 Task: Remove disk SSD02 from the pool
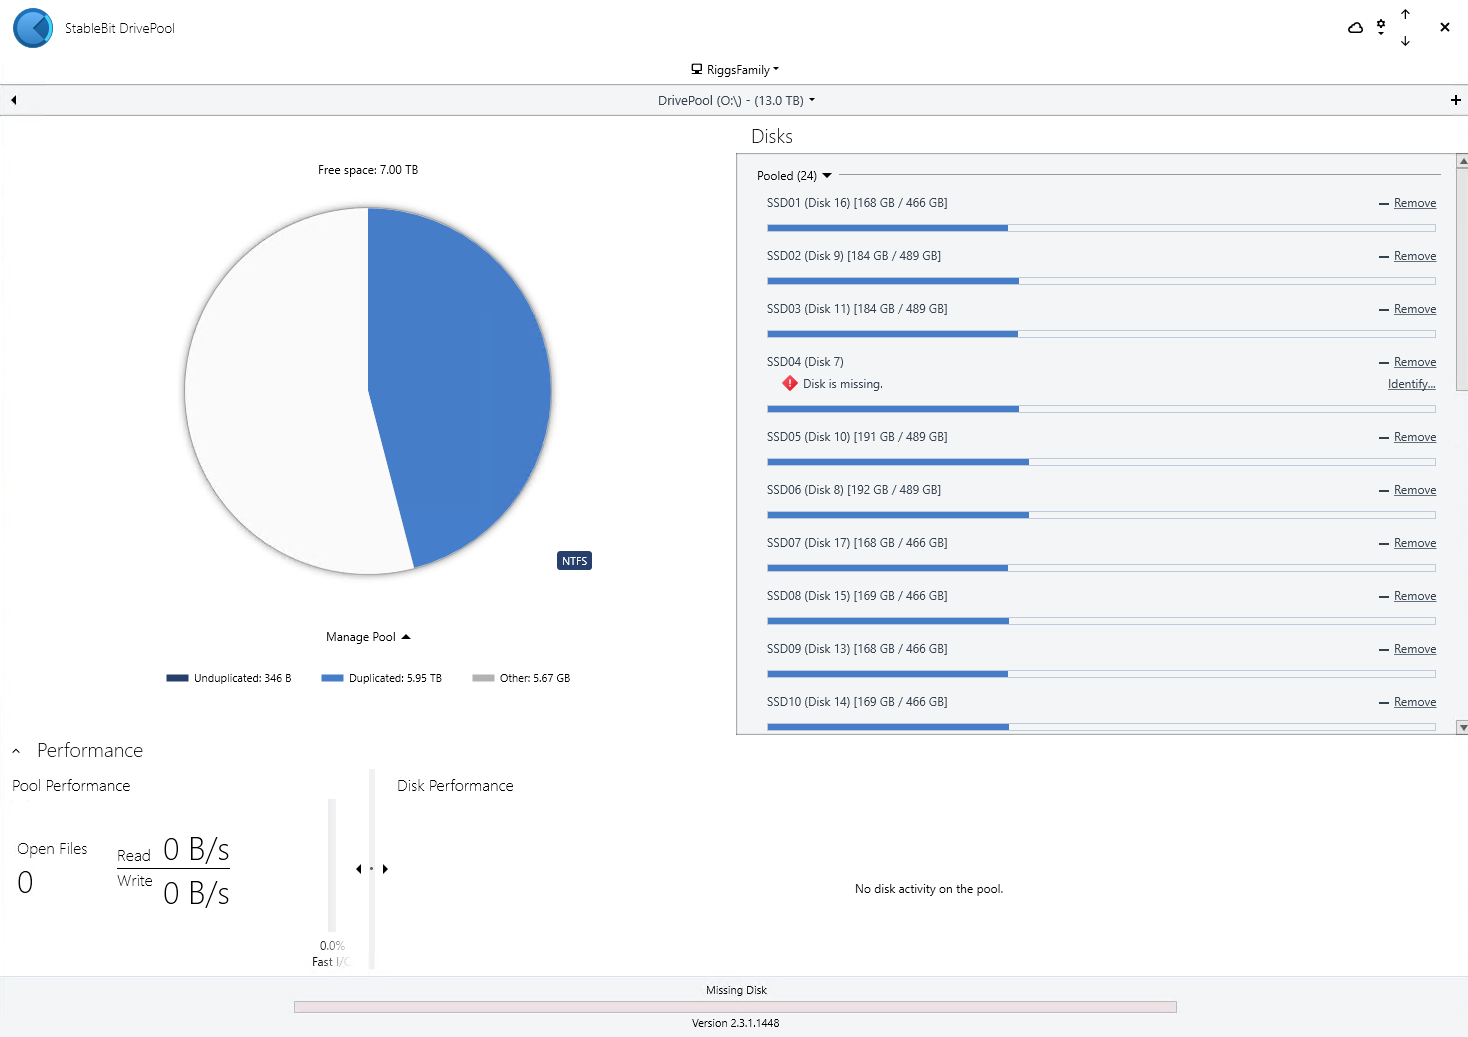(1415, 256)
